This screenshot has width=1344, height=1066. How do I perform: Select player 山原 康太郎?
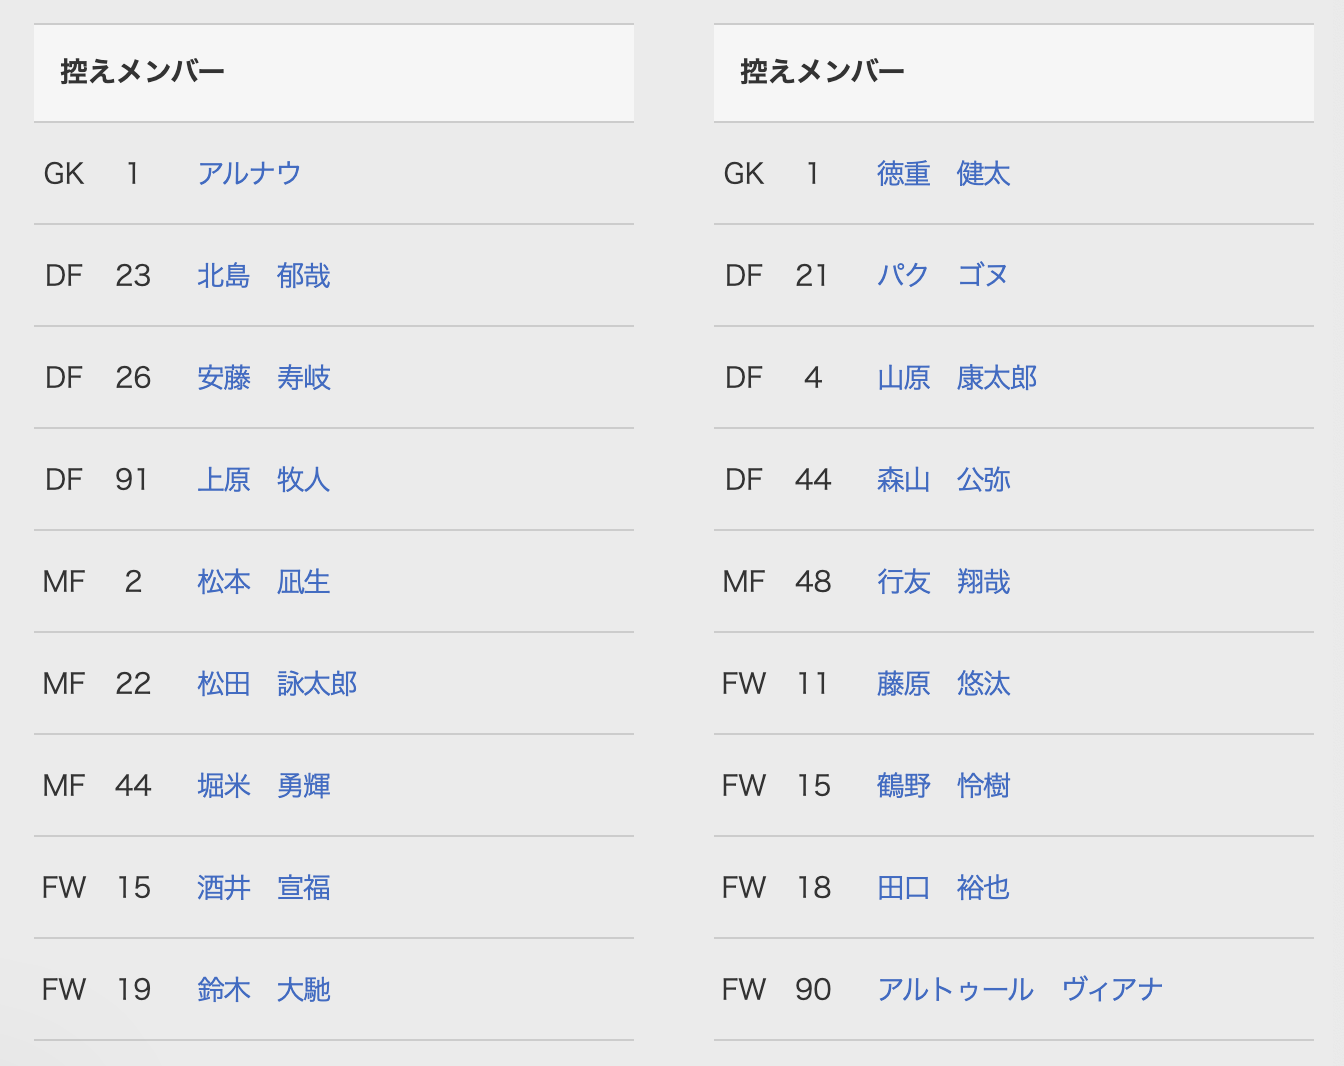957,378
